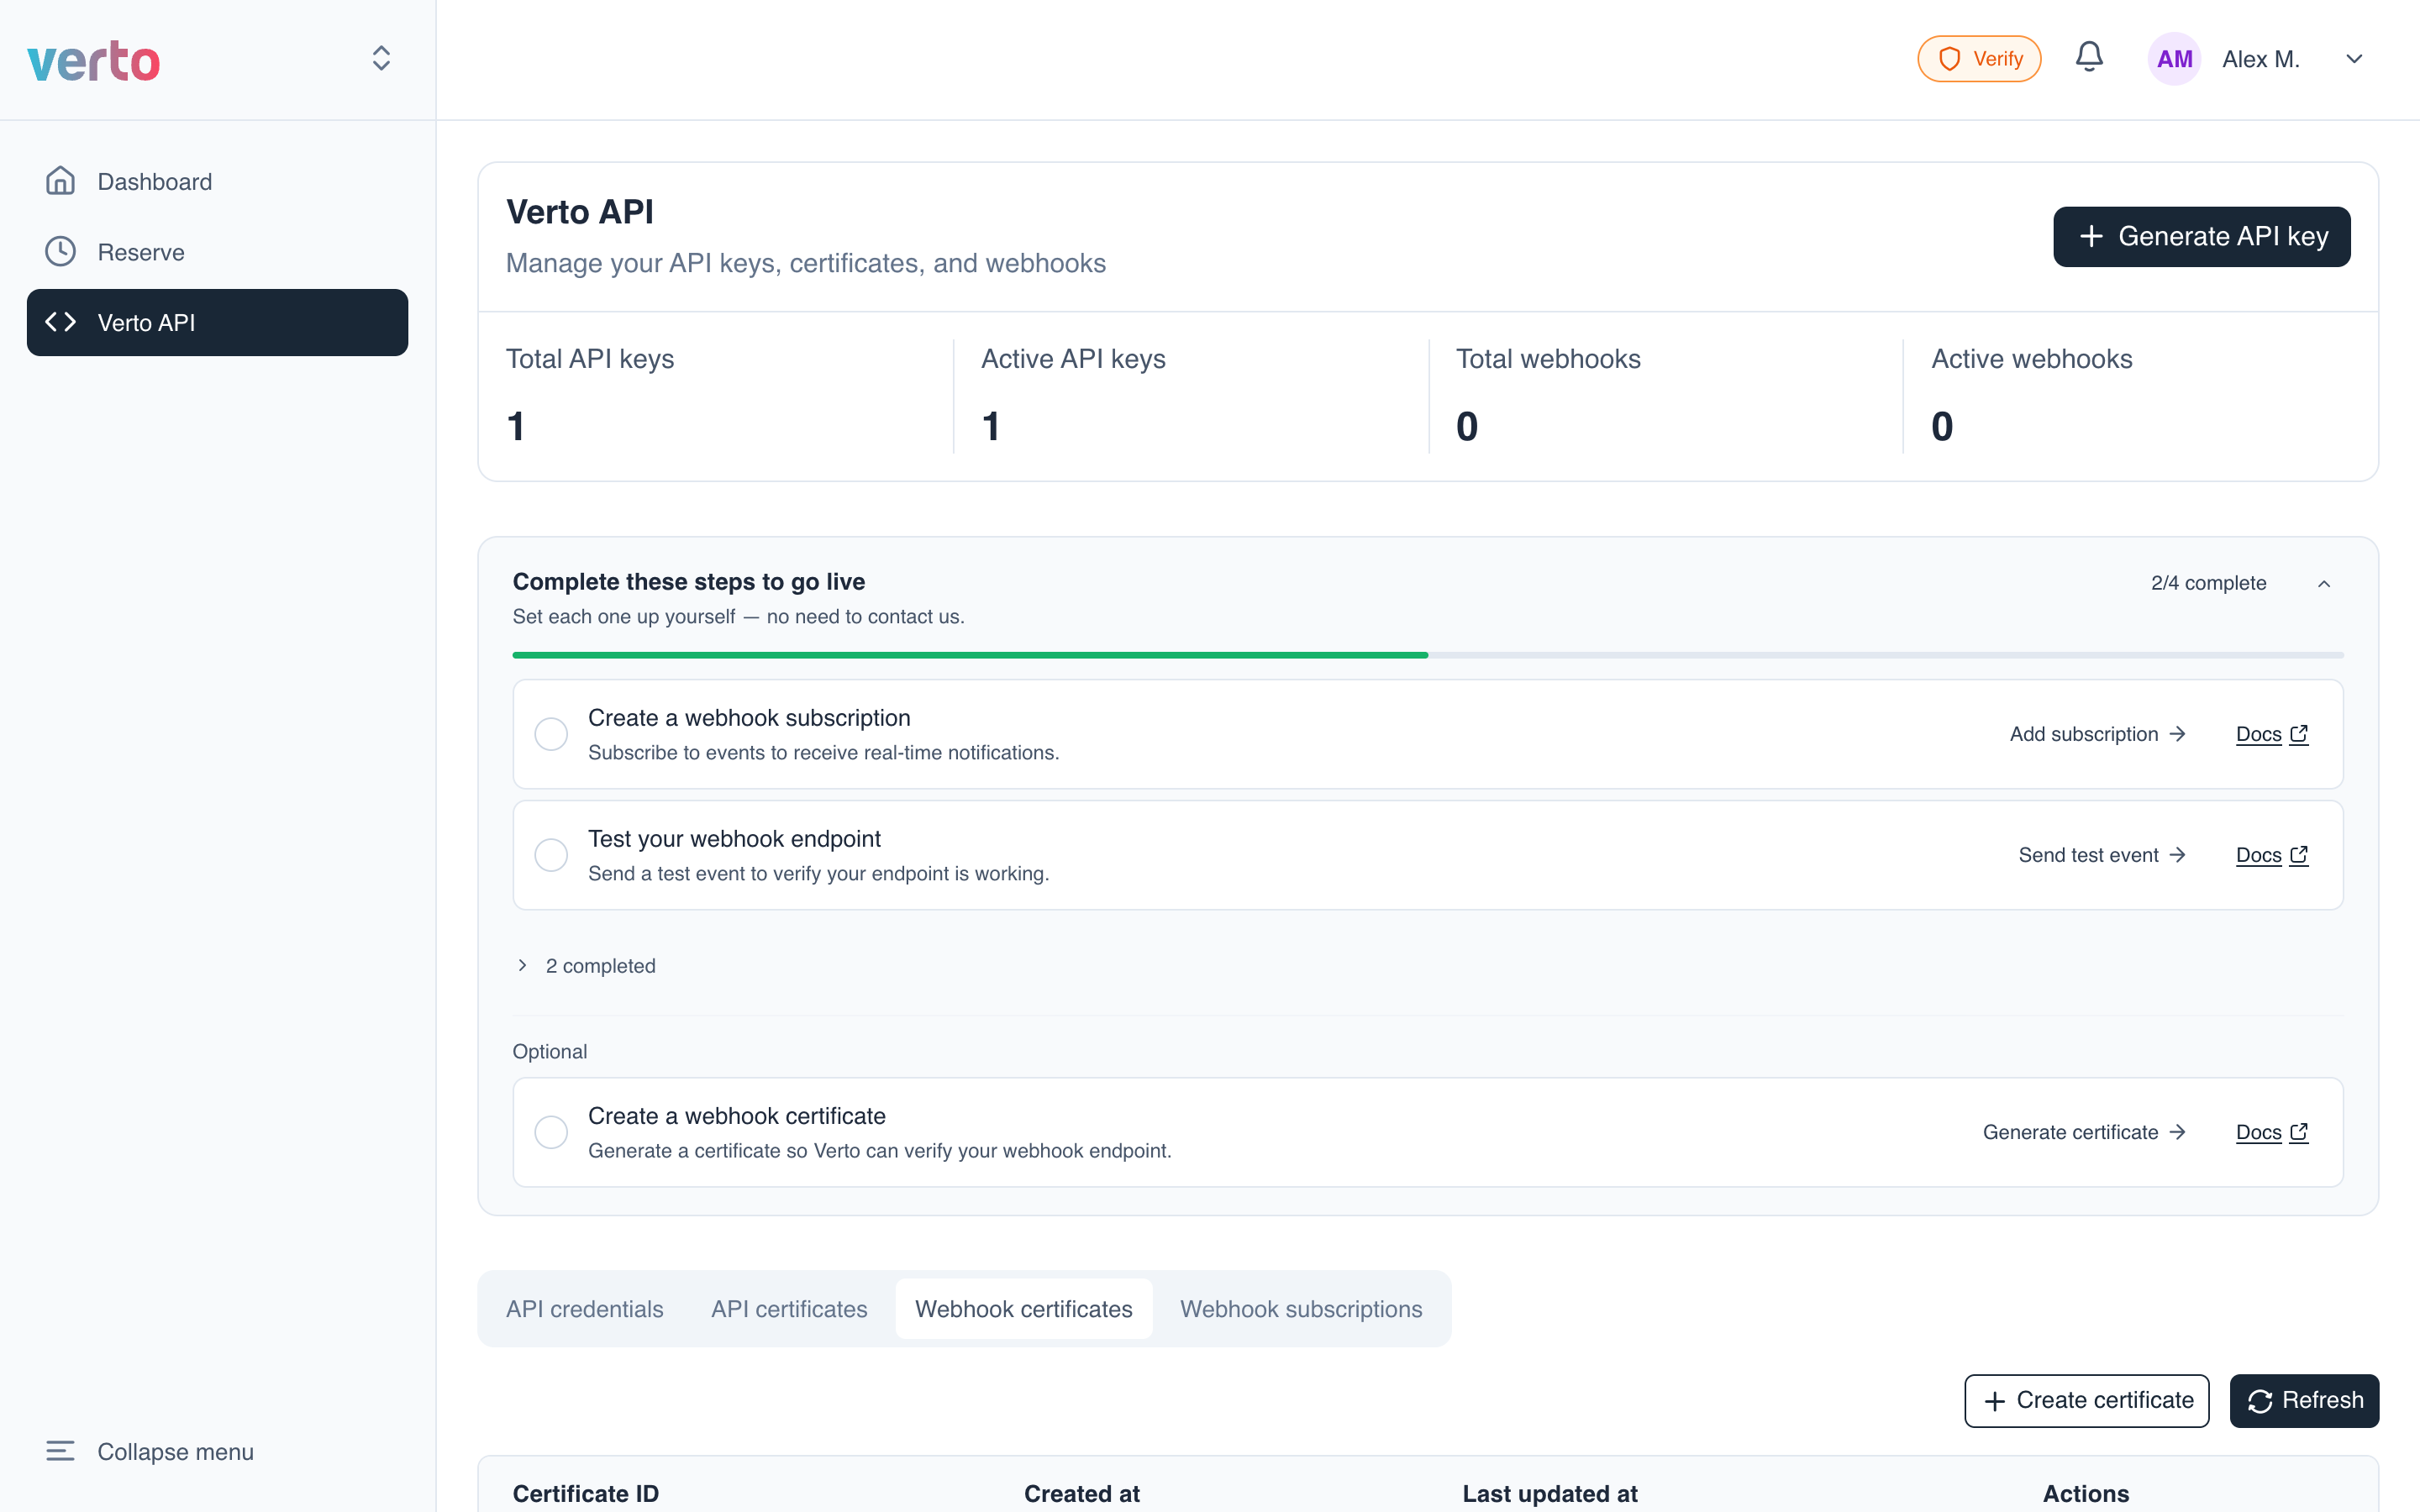Image resolution: width=2420 pixels, height=1512 pixels.
Task: Click the Actions column header
Action: click(2085, 1494)
